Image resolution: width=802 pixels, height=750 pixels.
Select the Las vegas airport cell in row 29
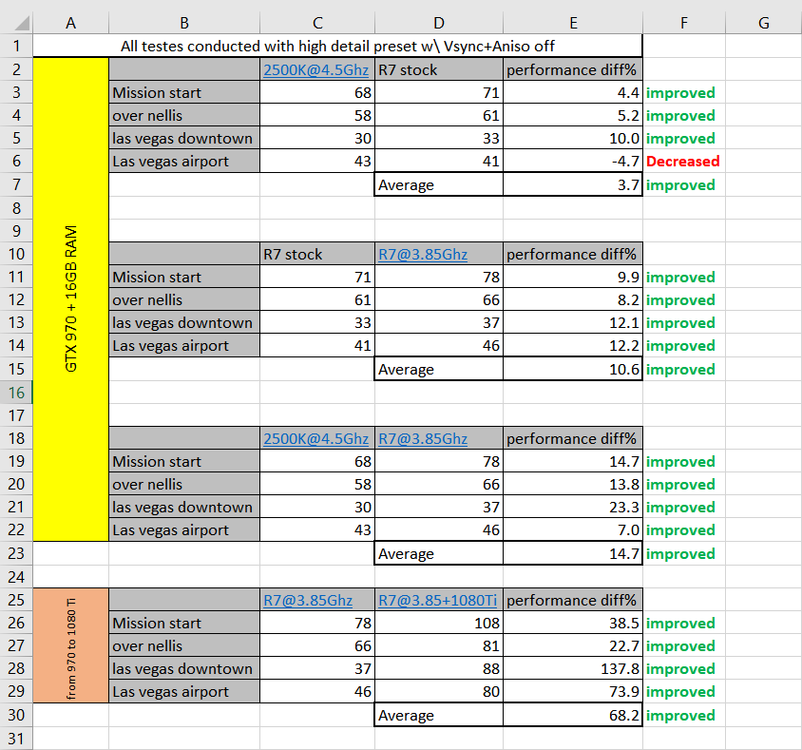(184, 692)
